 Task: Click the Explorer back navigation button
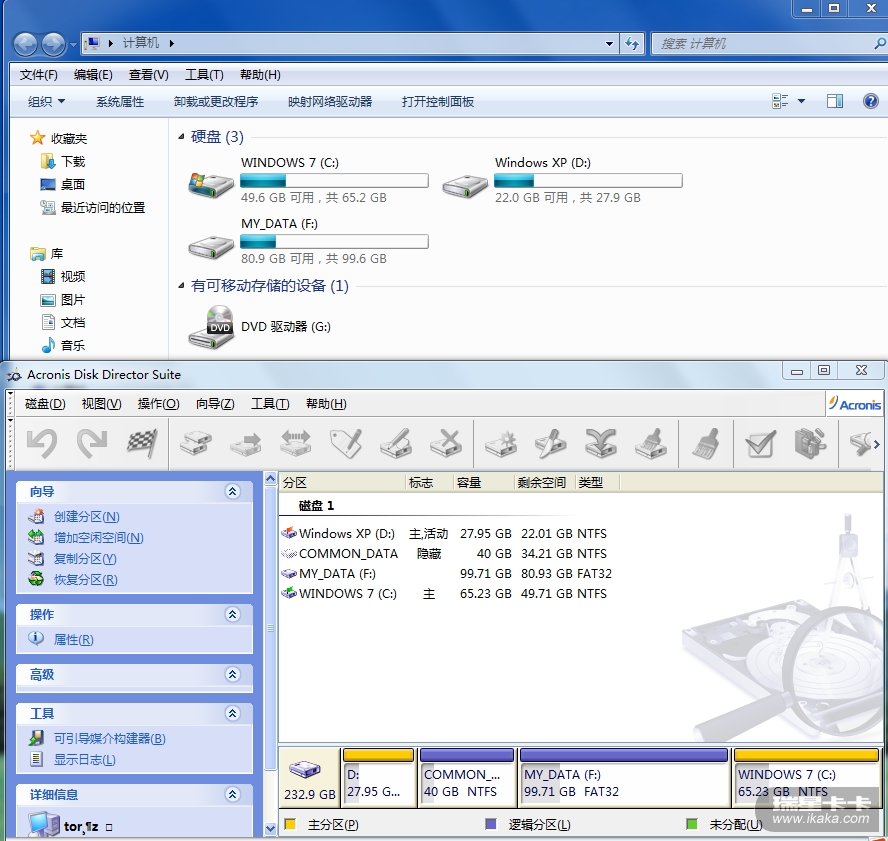(25, 44)
